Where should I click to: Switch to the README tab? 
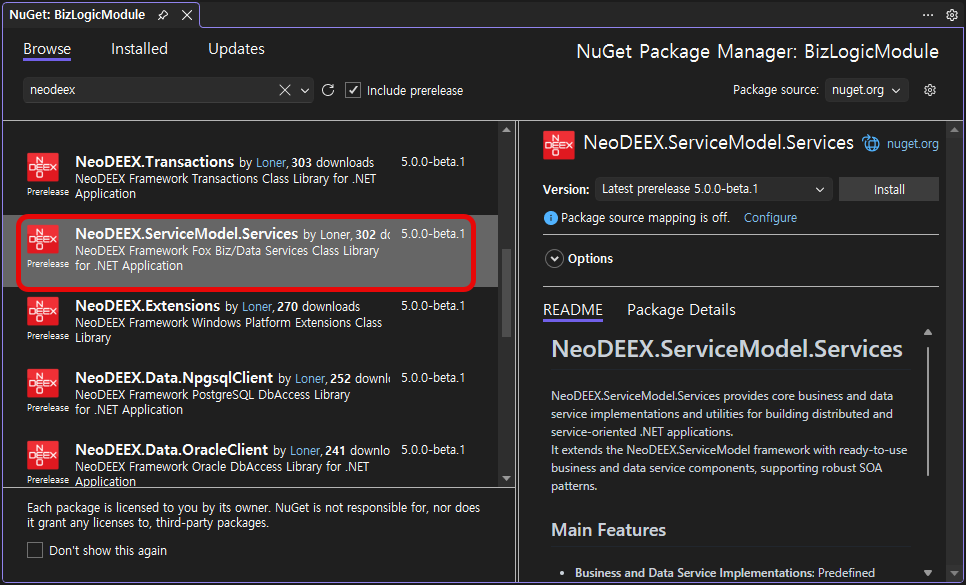572,310
